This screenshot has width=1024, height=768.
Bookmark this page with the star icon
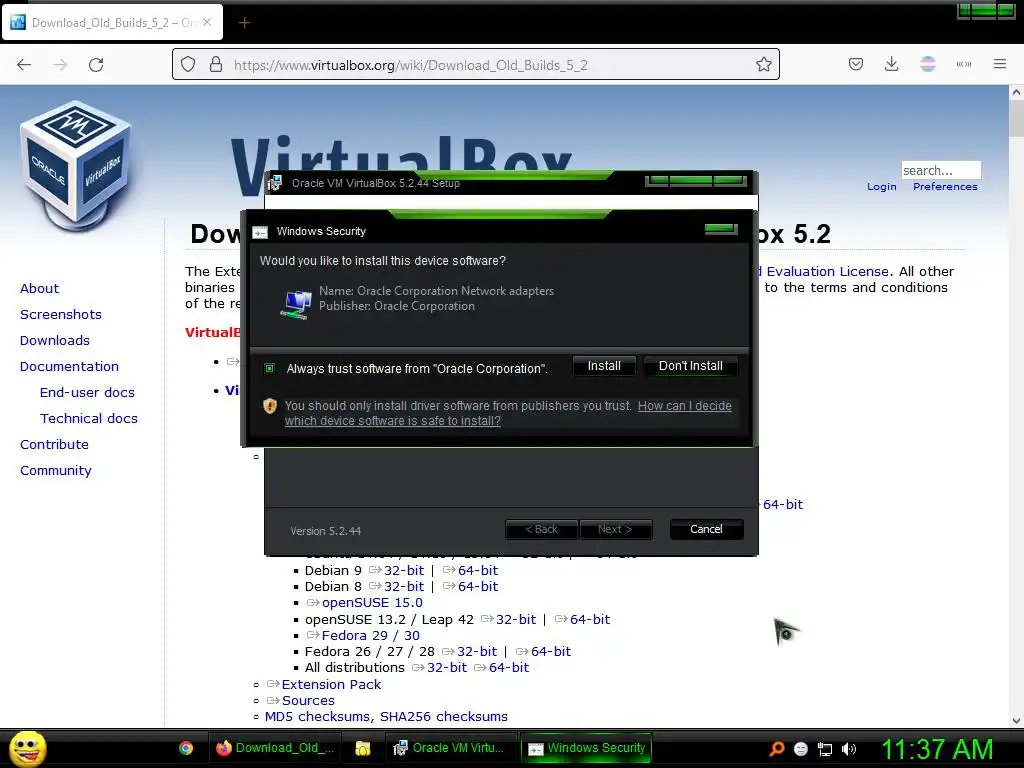click(x=763, y=65)
